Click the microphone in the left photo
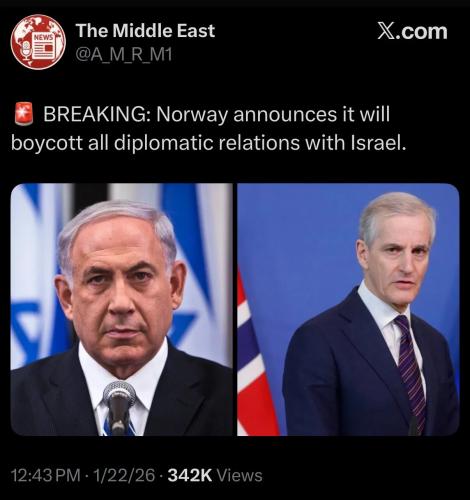The width and height of the screenshot is (470, 500). click(x=119, y=406)
